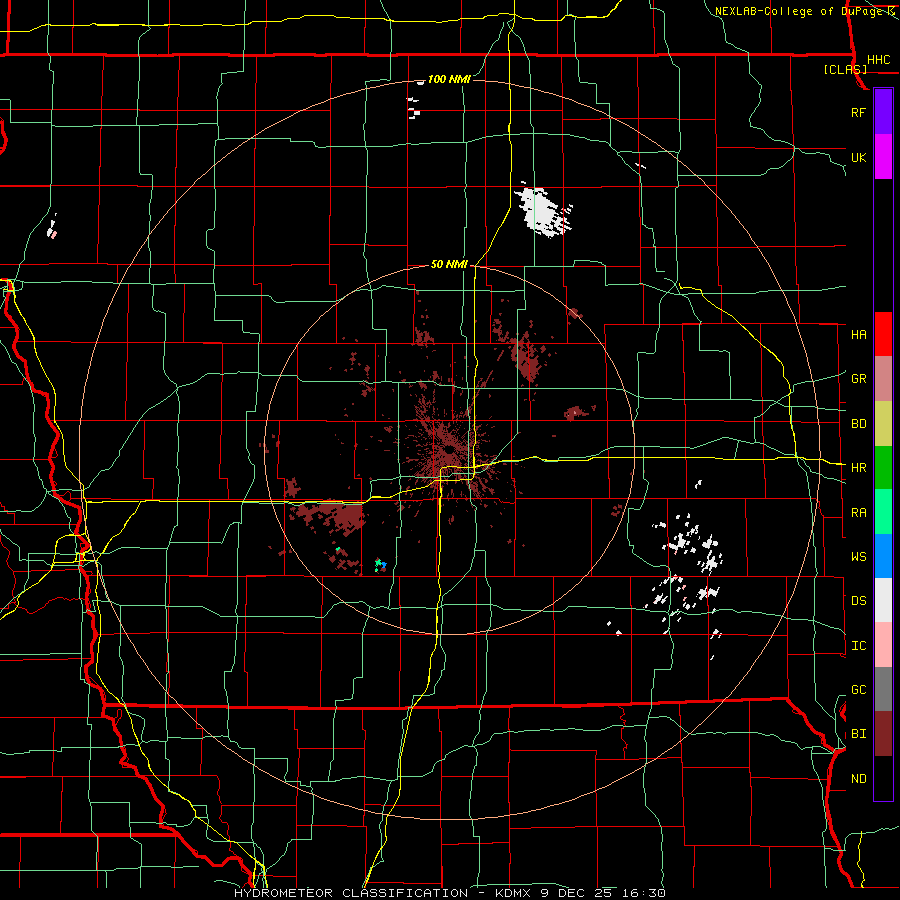Click the IC legend label

point(858,645)
